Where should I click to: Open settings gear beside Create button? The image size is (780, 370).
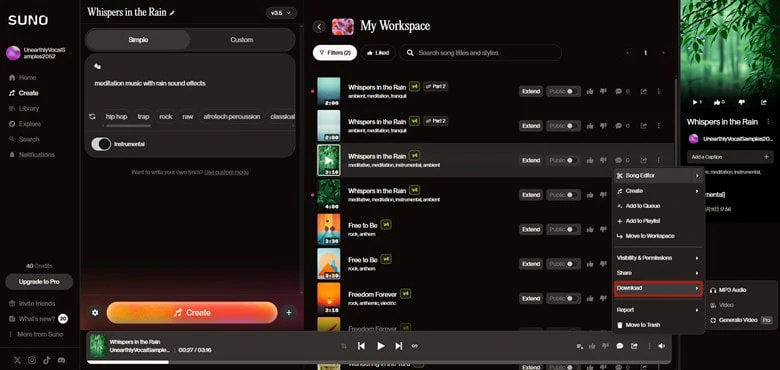95,313
